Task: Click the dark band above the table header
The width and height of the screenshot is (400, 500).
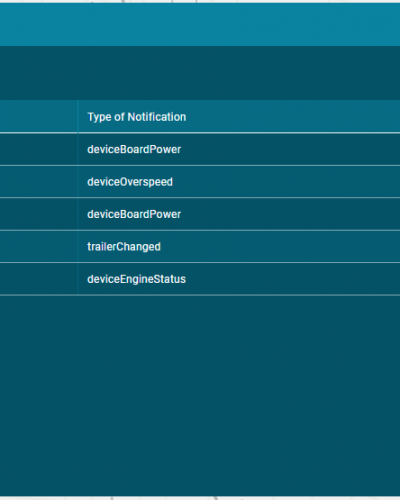Action: (x=200, y=73)
